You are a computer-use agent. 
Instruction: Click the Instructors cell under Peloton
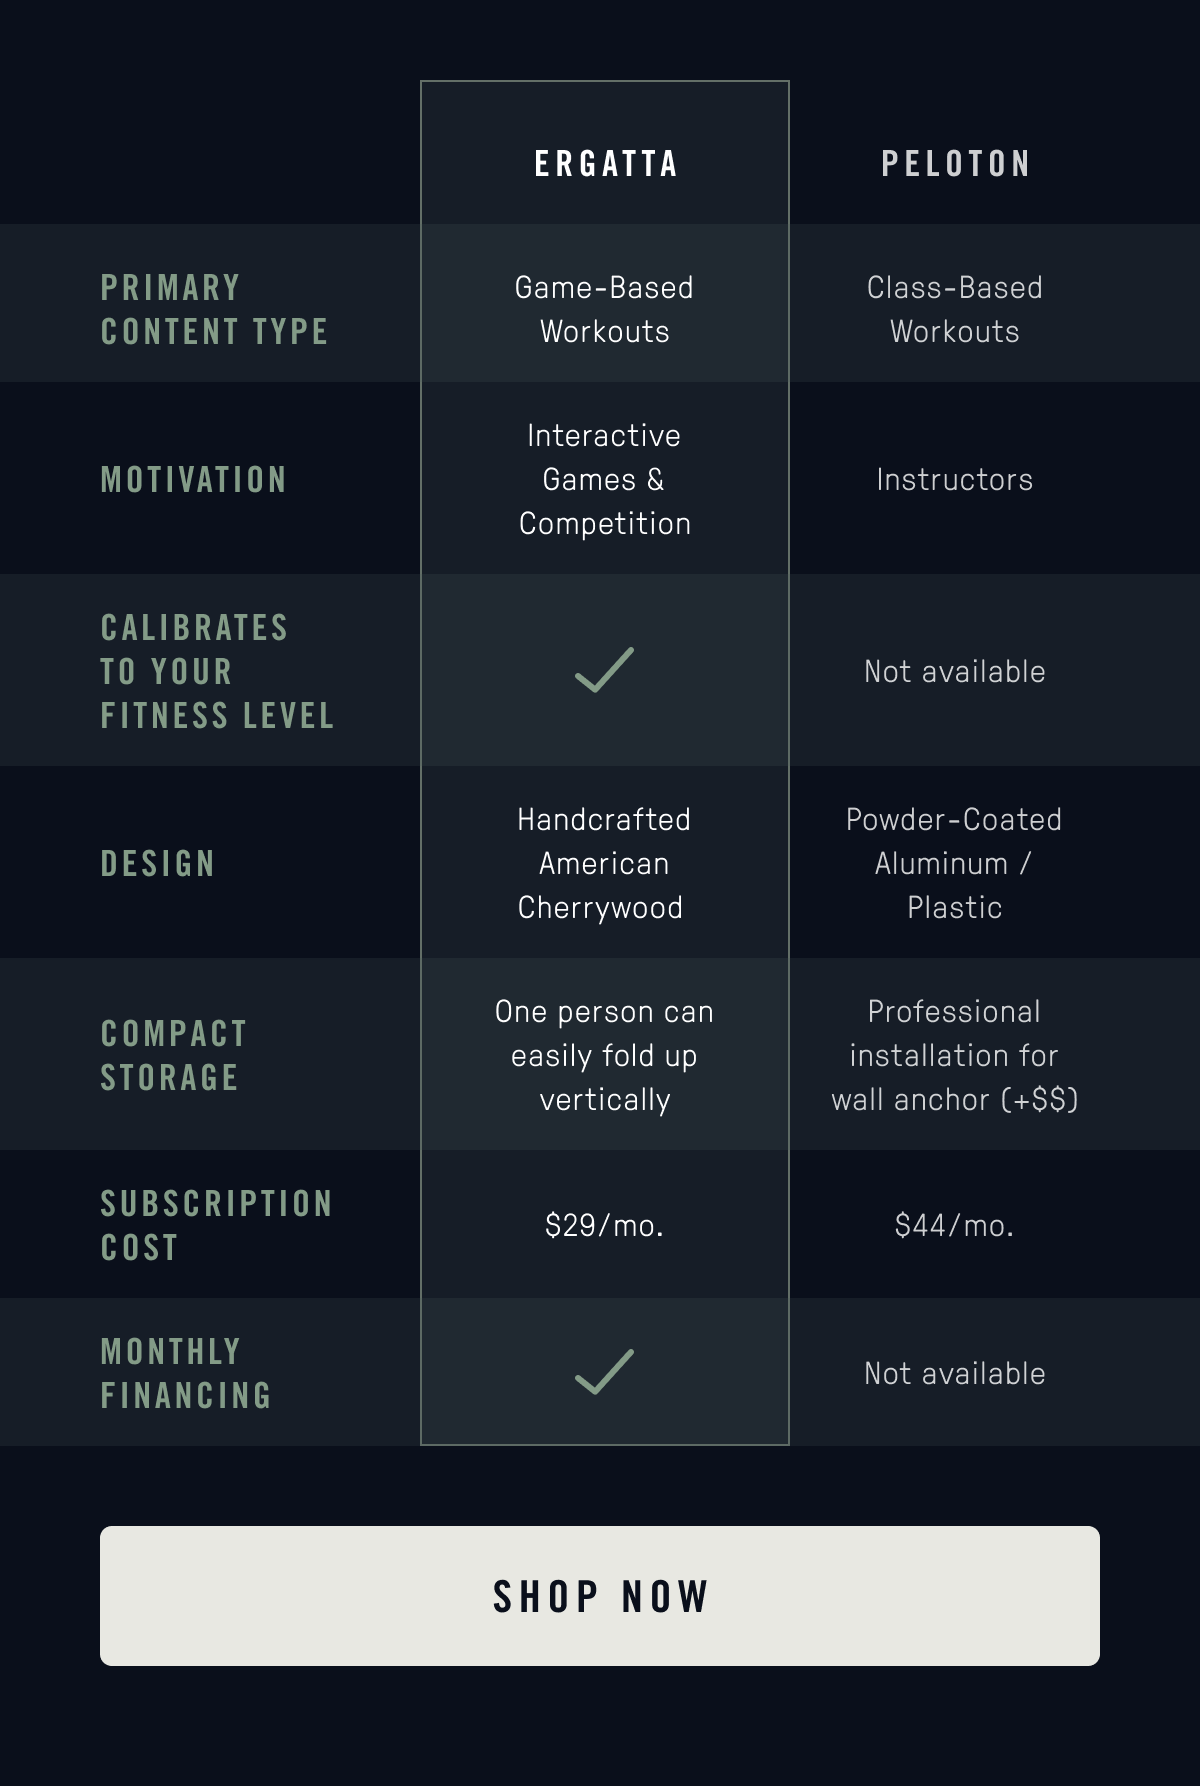tap(955, 479)
